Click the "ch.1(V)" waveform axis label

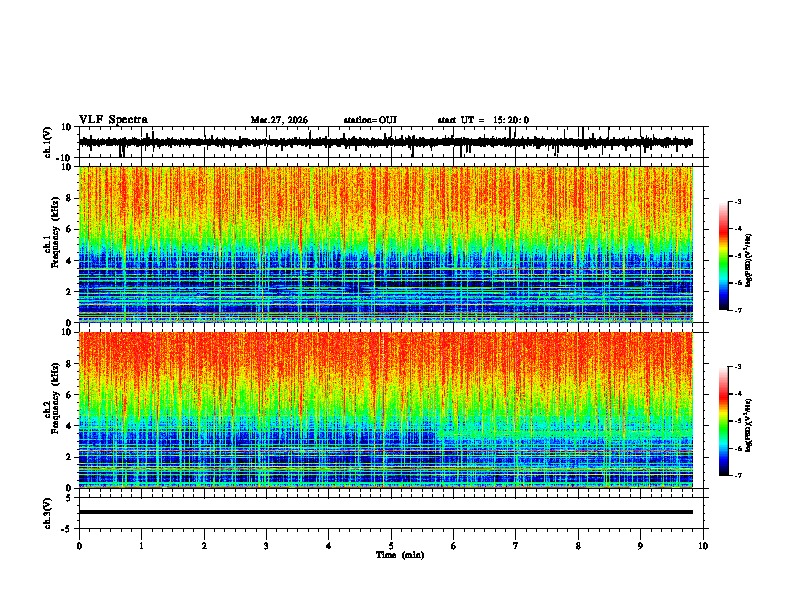pos(47,142)
